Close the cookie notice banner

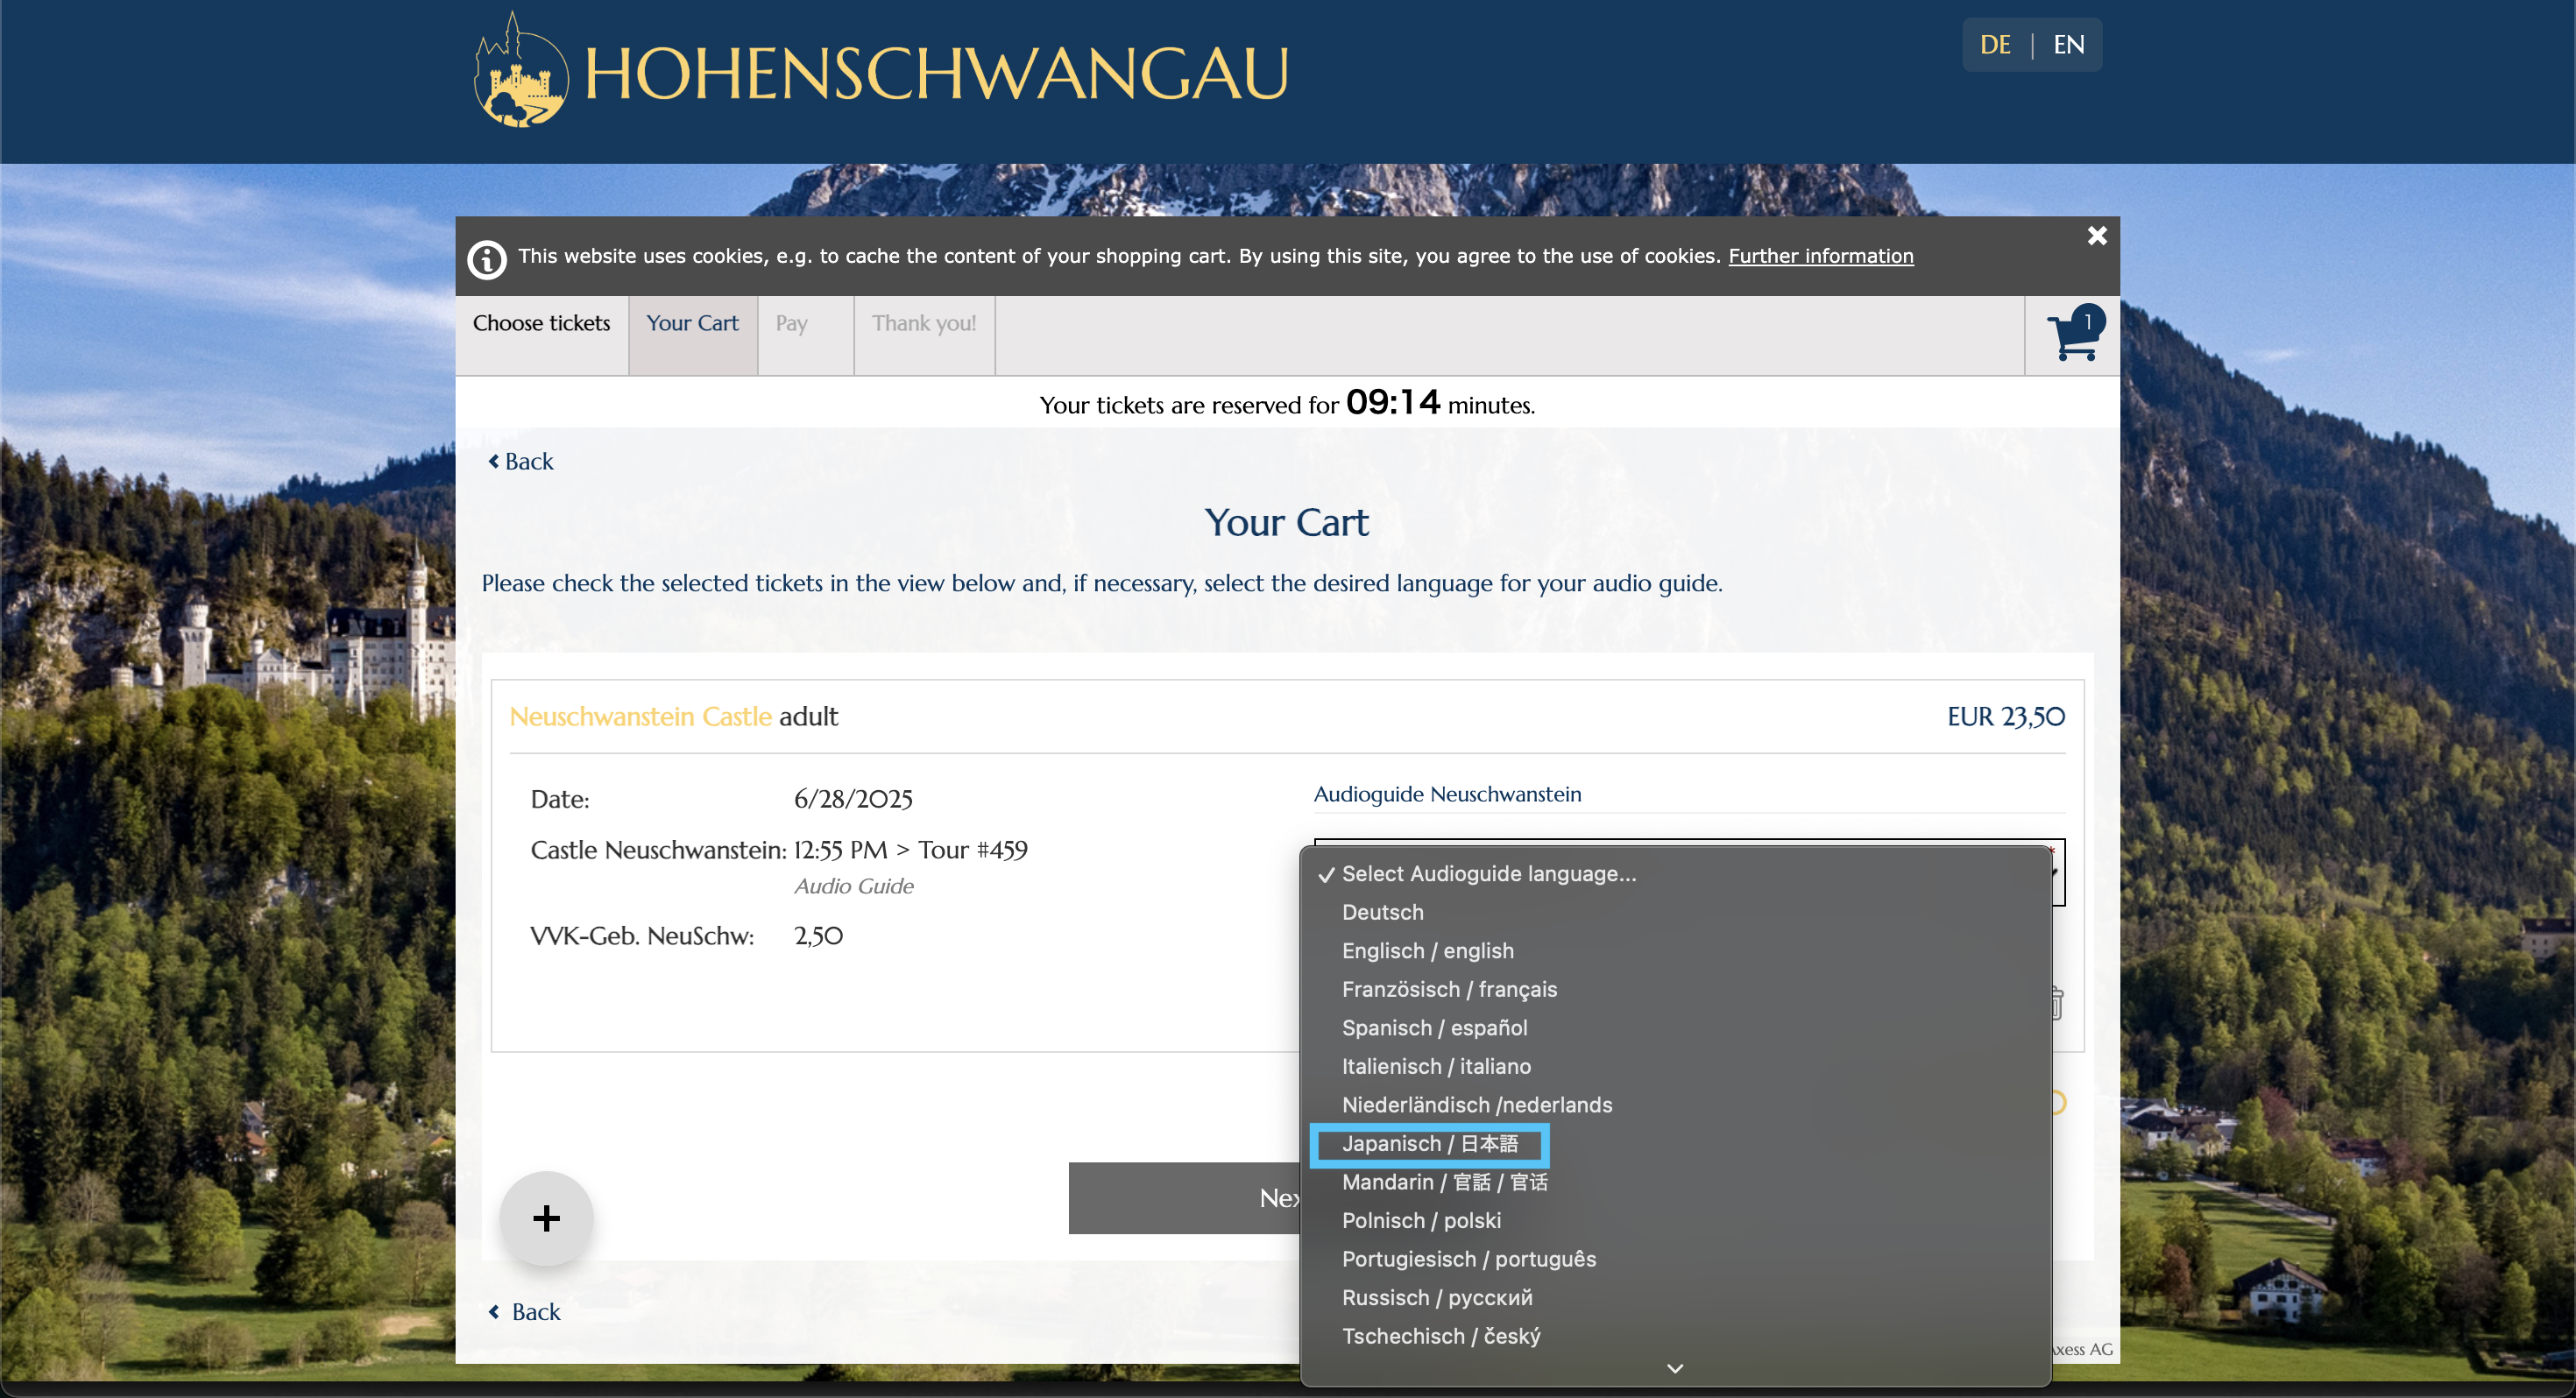click(2097, 236)
